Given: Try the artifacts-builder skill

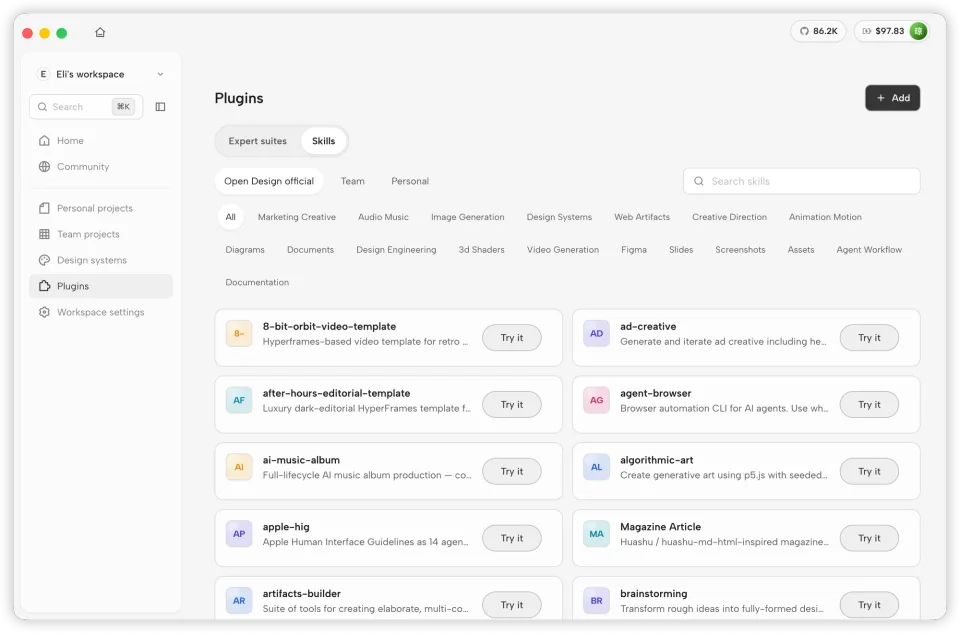Looking at the screenshot, I should (x=512, y=605).
